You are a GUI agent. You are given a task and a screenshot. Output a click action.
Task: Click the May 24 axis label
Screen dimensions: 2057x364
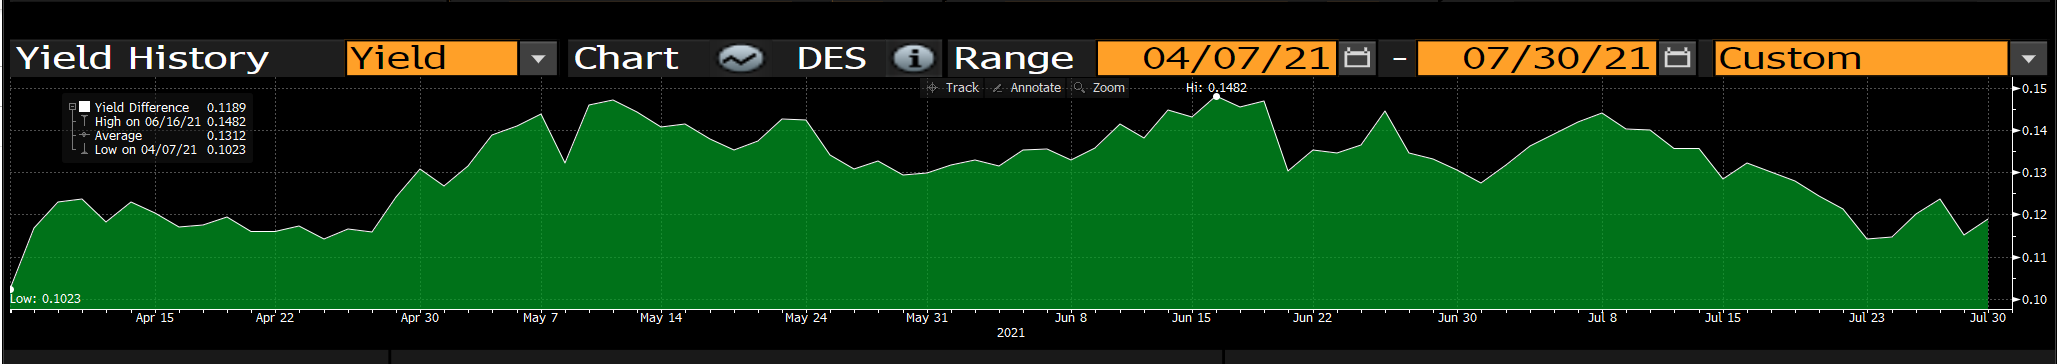[805, 318]
